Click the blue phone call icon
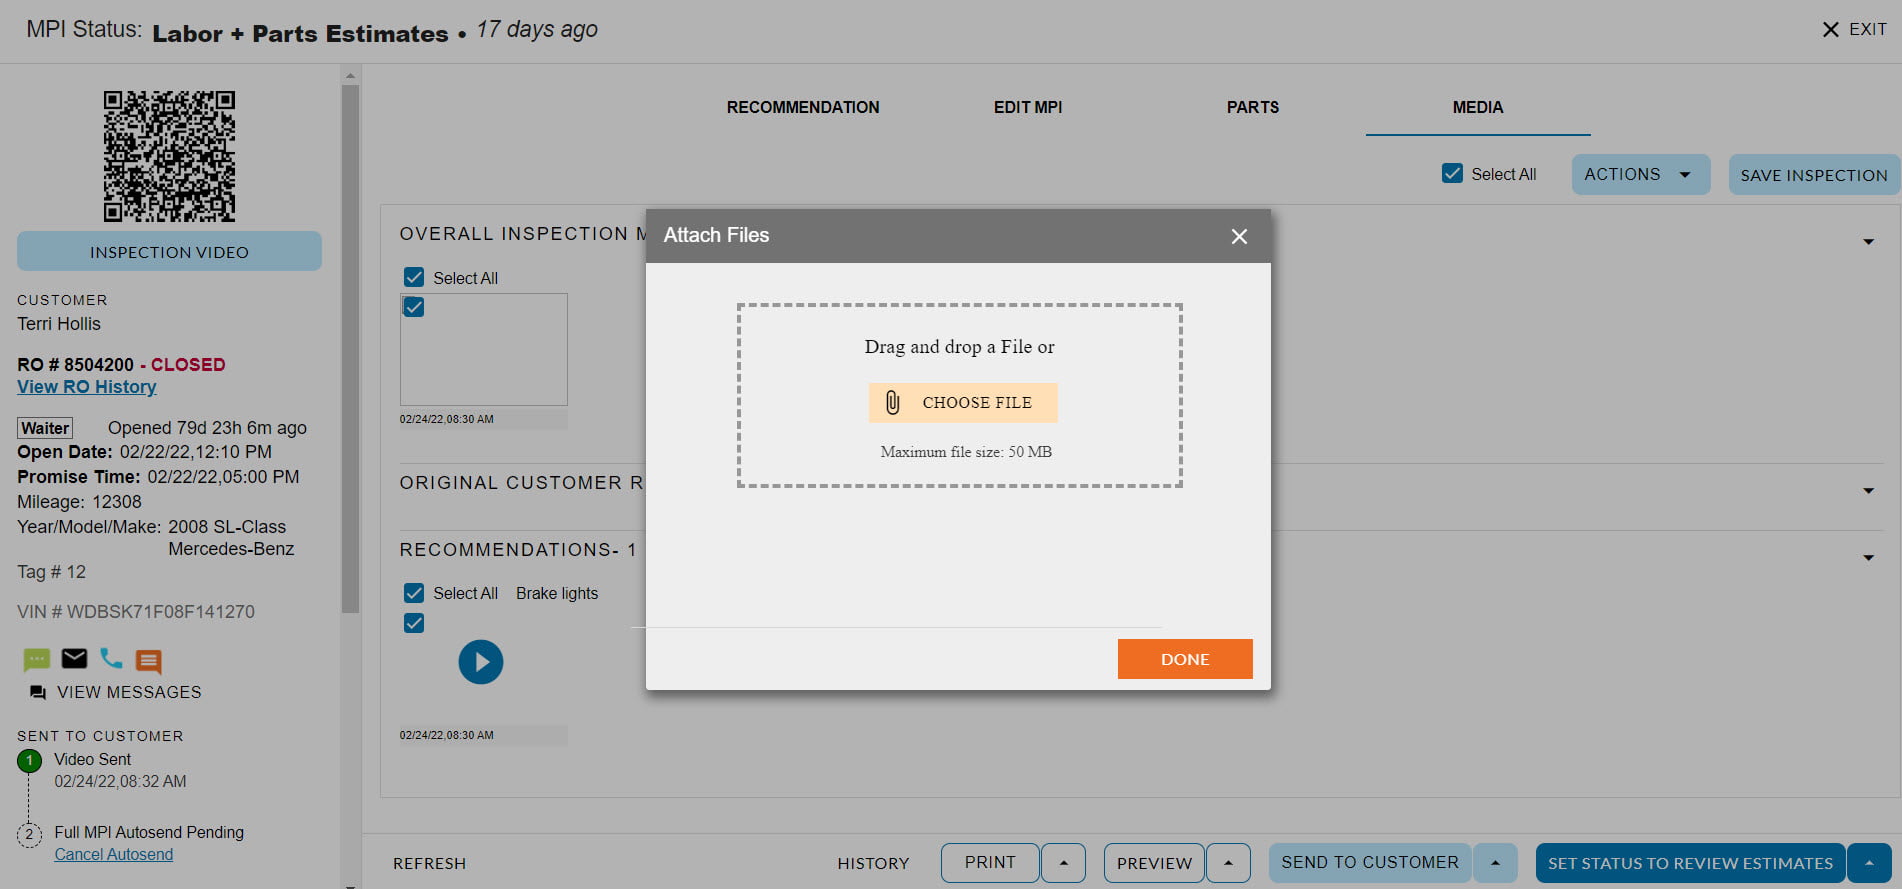 pos(111,658)
